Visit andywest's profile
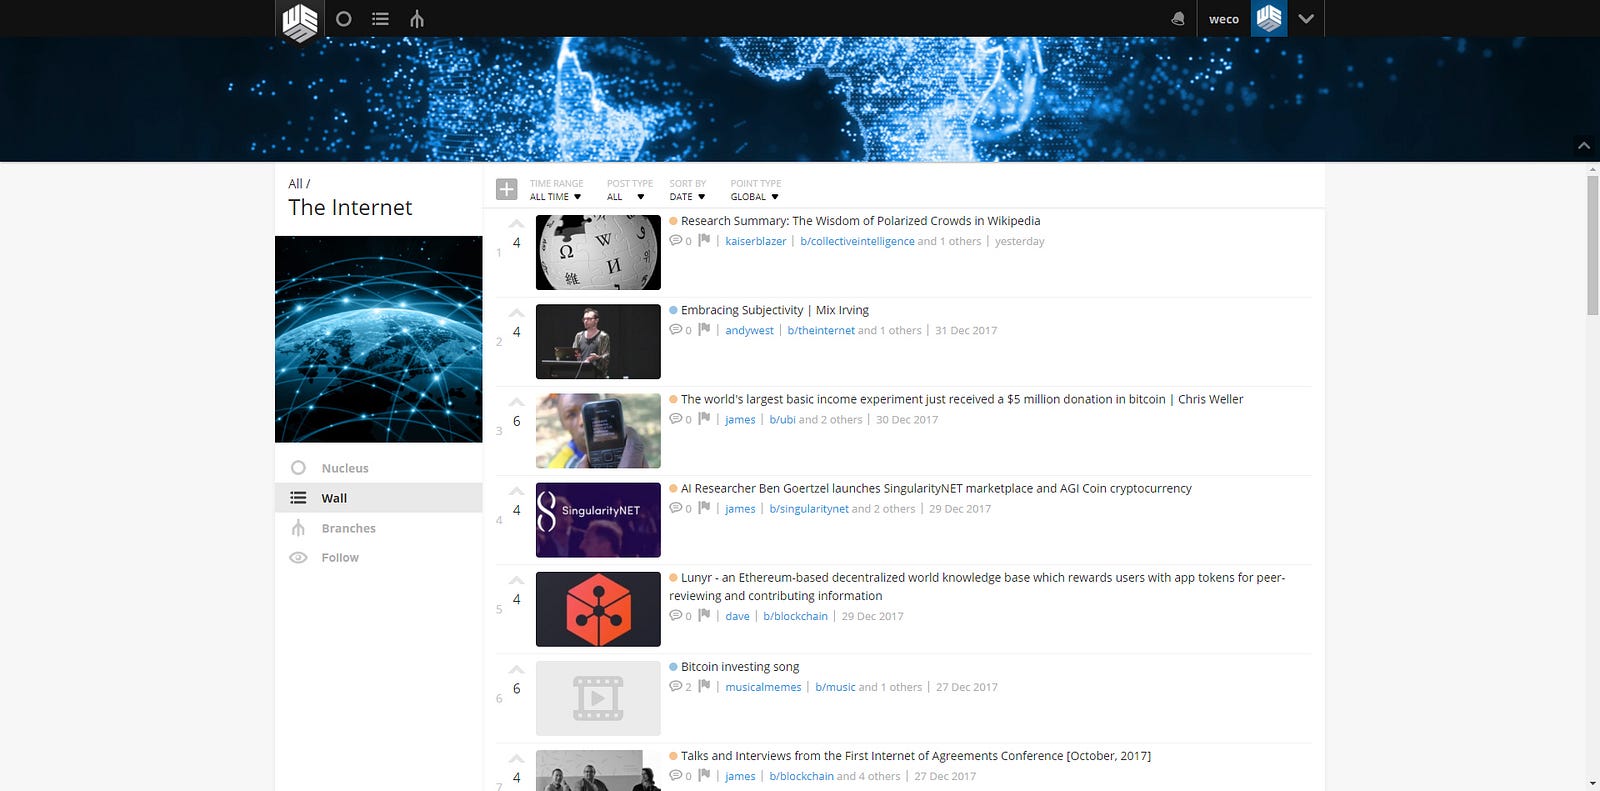 click(749, 330)
